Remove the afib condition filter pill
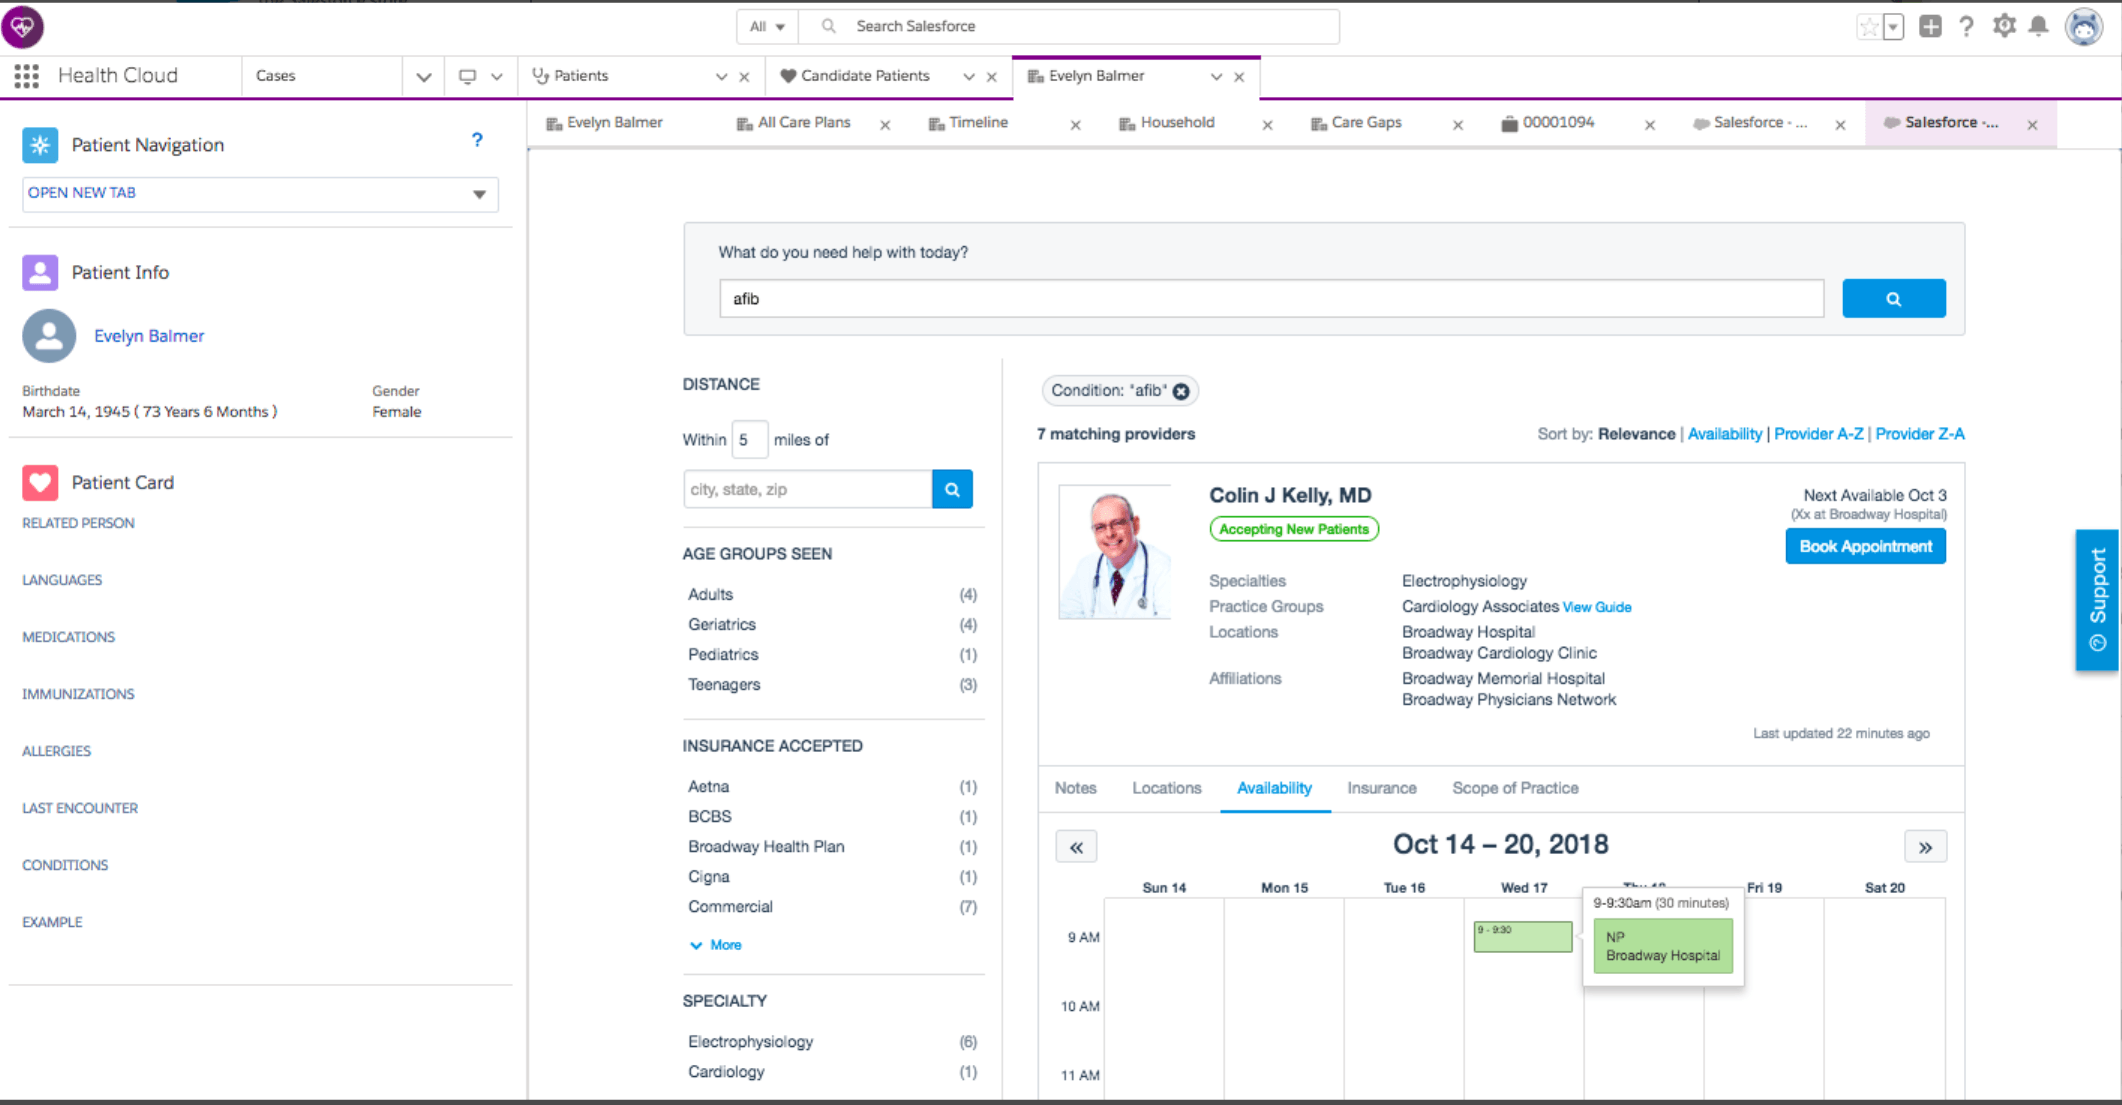 (1181, 391)
